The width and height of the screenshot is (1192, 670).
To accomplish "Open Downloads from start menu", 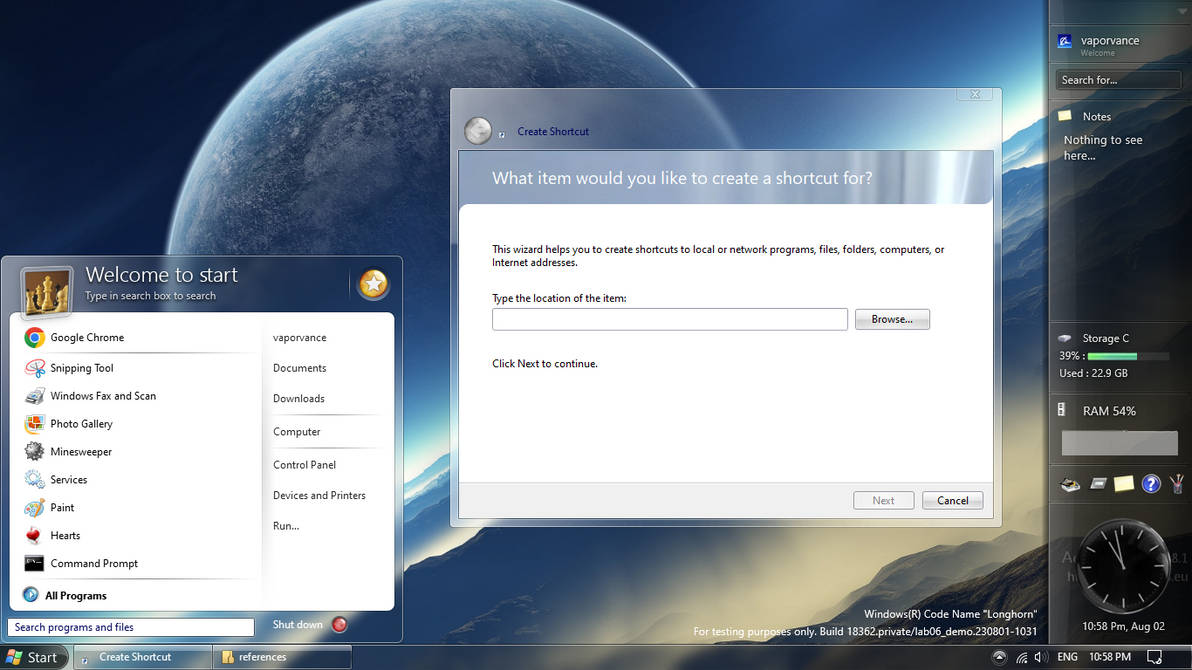I will coord(299,399).
